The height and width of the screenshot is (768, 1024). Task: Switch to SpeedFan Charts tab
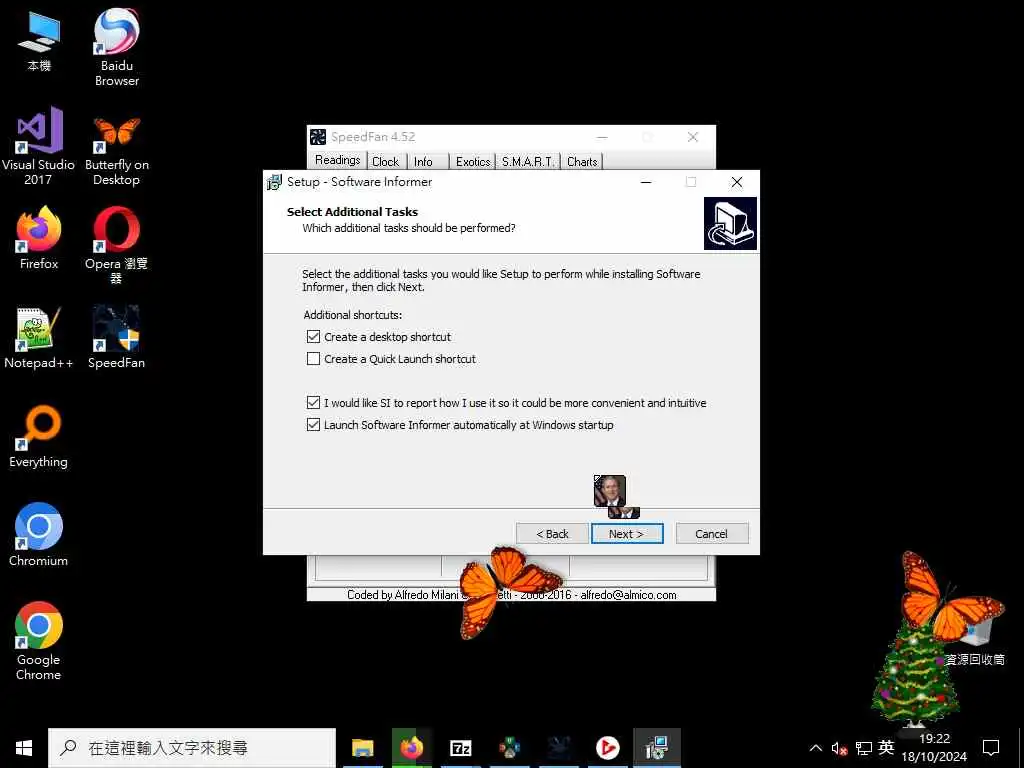[x=582, y=161]
